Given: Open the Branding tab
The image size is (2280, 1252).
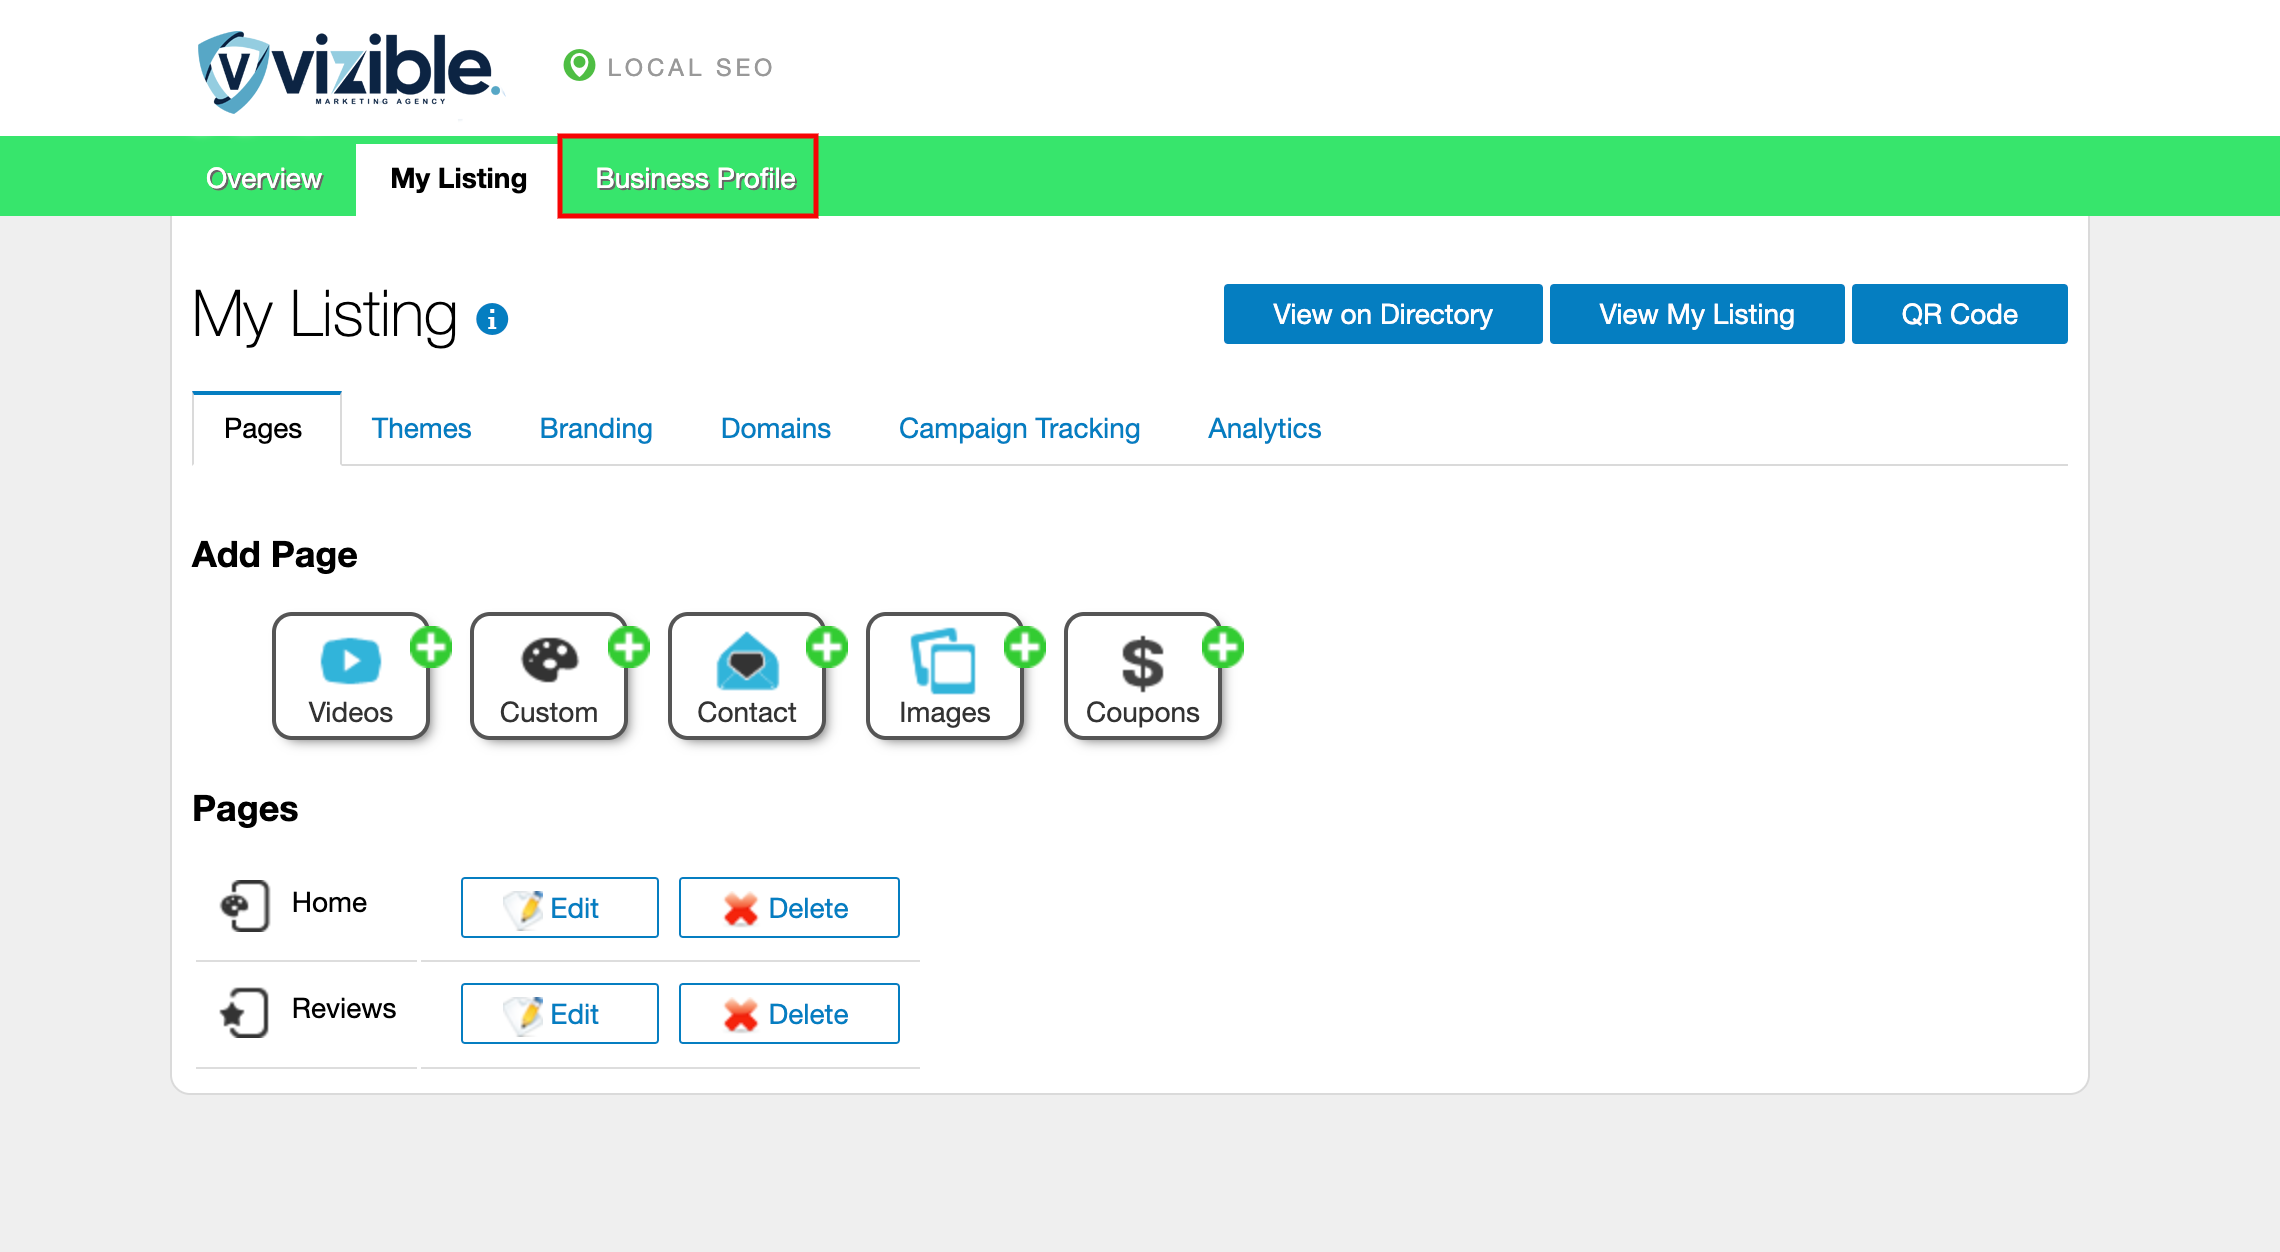Looking at the screenshot, I should point(596,428).
